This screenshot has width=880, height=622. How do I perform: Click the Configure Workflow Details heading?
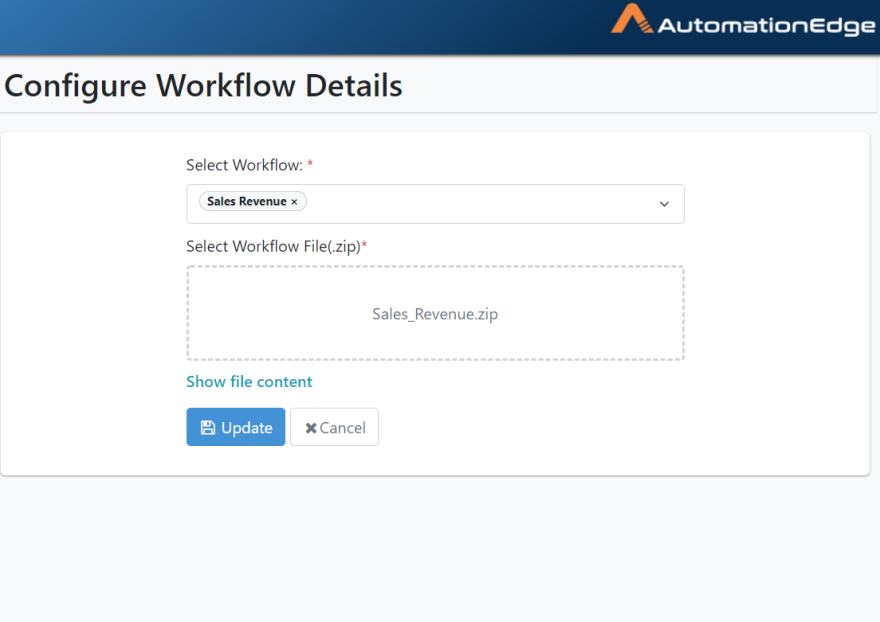pyautogui.click(x=203, y=86)
